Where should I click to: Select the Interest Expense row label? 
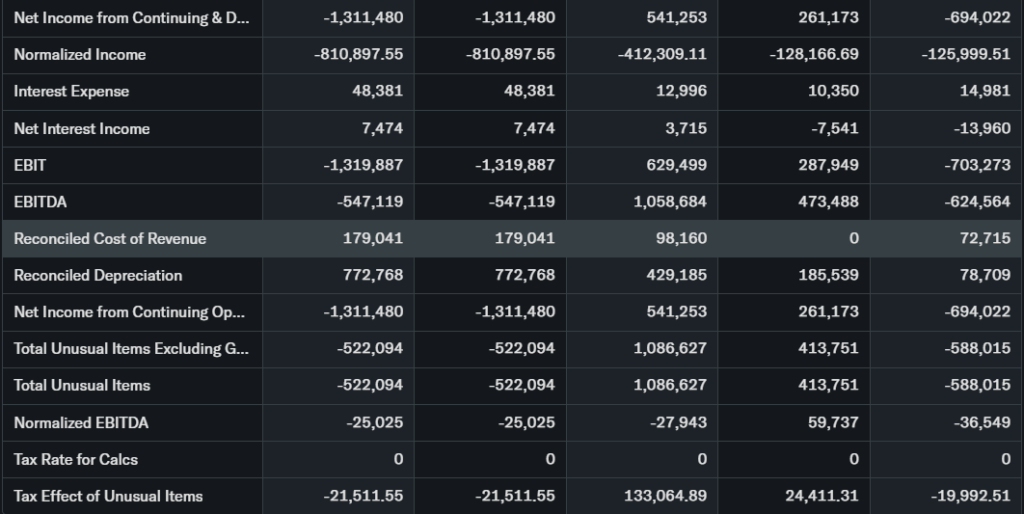(71, 91)
